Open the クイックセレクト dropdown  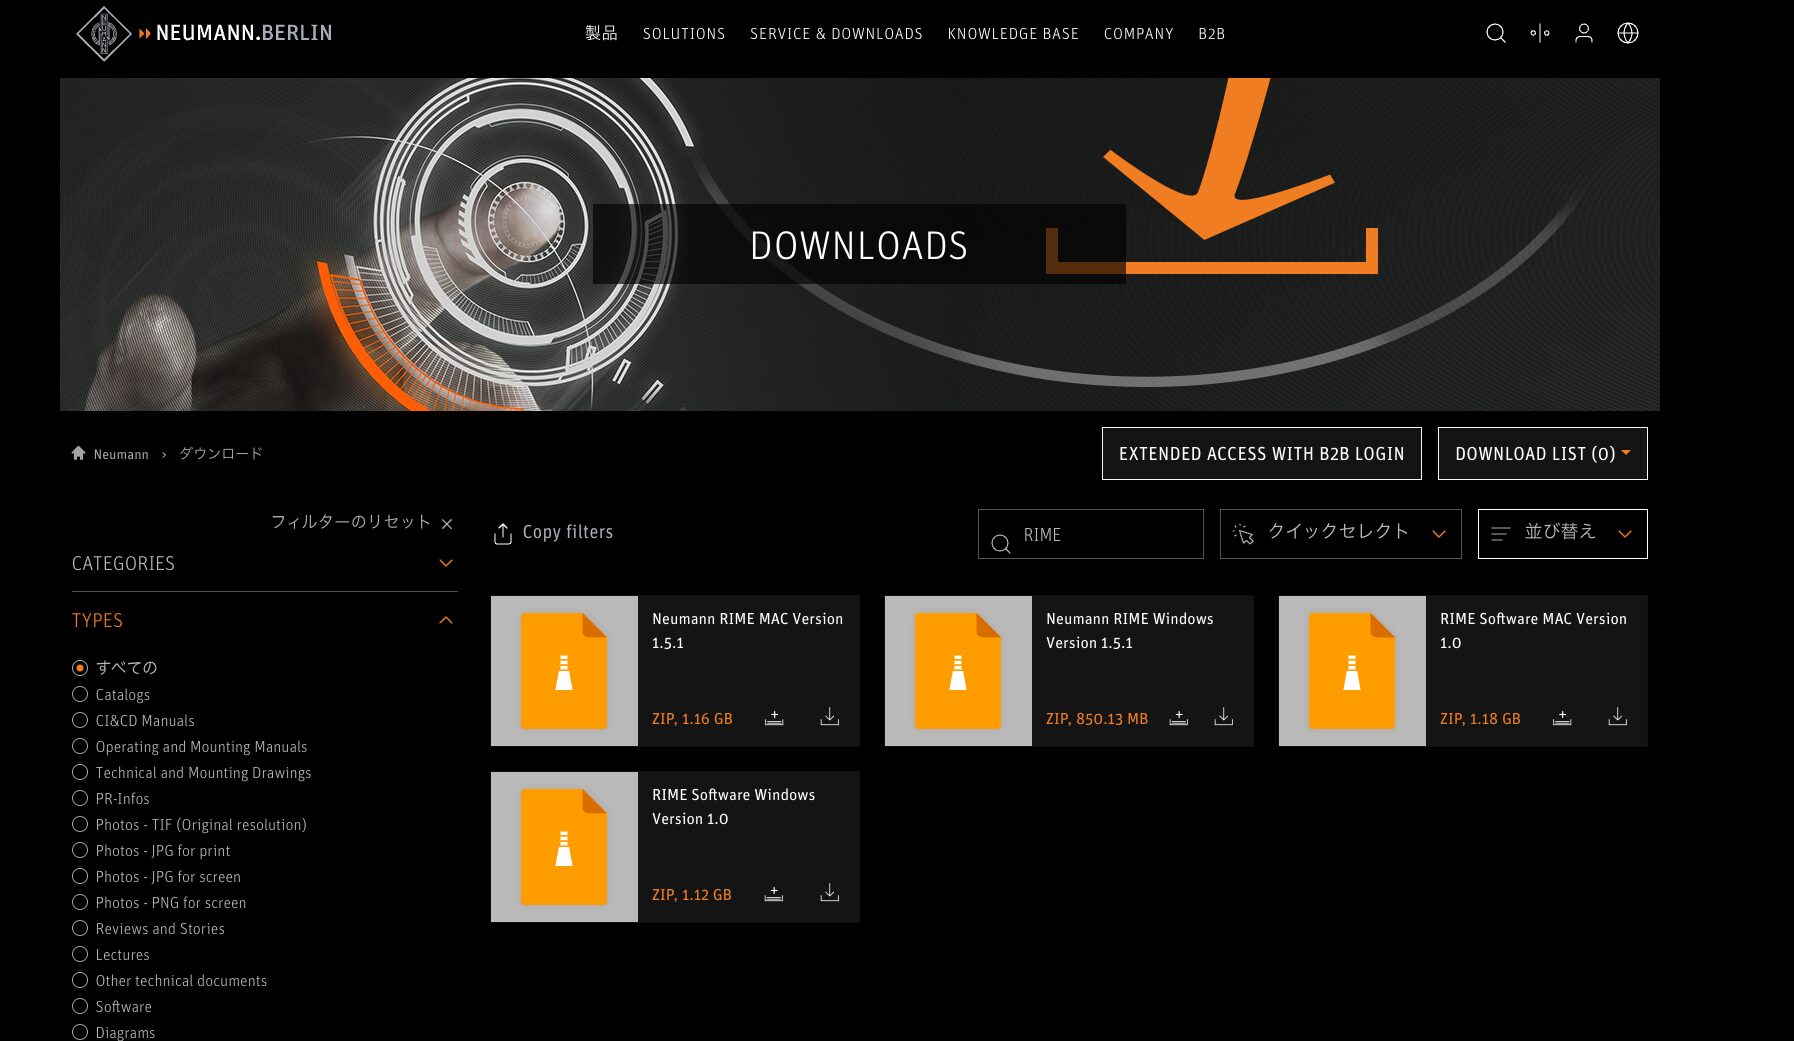1340,533
